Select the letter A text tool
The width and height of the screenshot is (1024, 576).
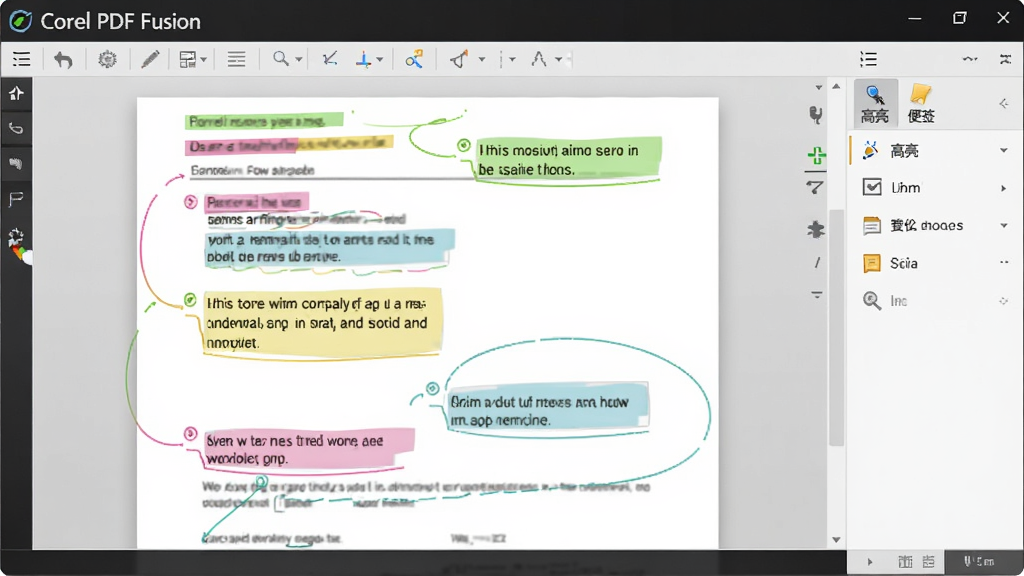[539, 59]
